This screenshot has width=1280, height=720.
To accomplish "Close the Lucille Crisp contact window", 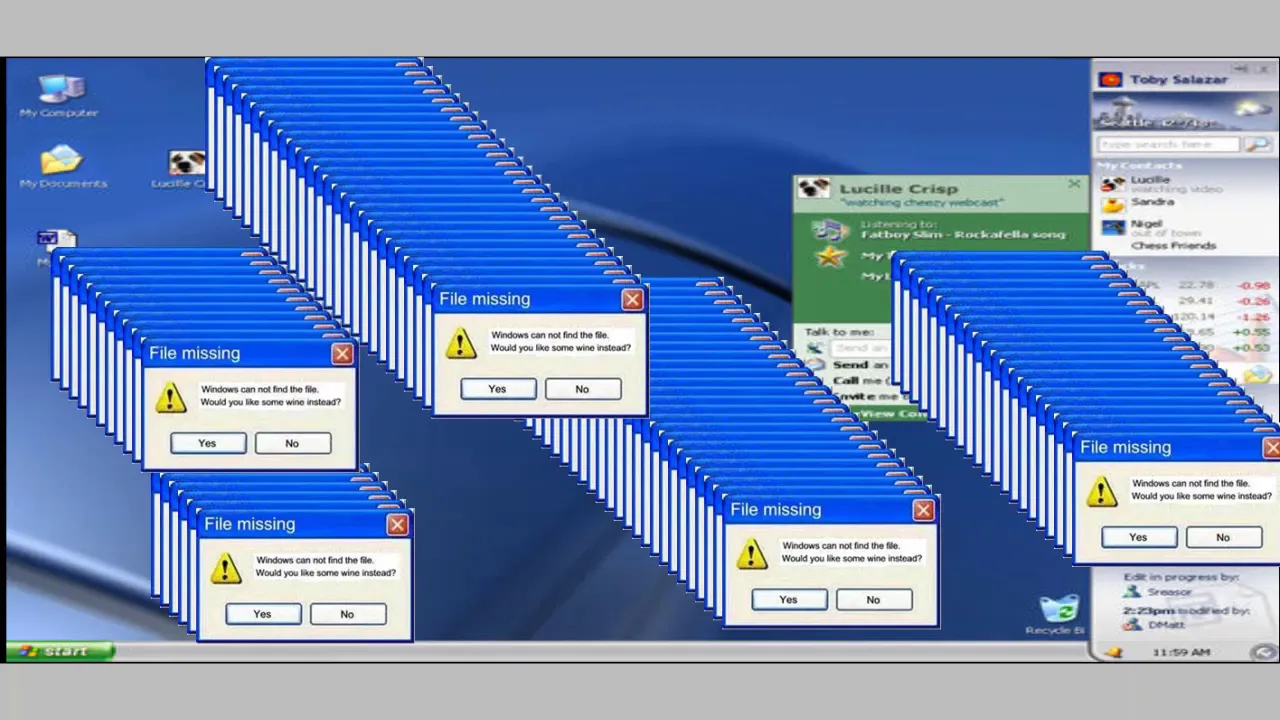I will coord(1074,184).
